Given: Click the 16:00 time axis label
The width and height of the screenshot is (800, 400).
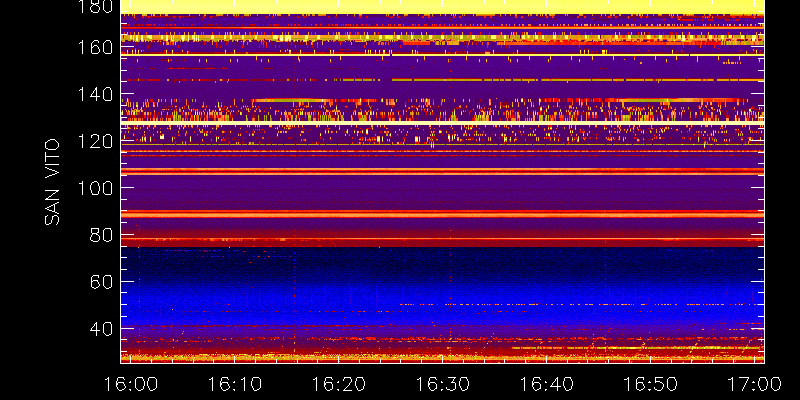Looking at the screenshot, I should point(131,384).
